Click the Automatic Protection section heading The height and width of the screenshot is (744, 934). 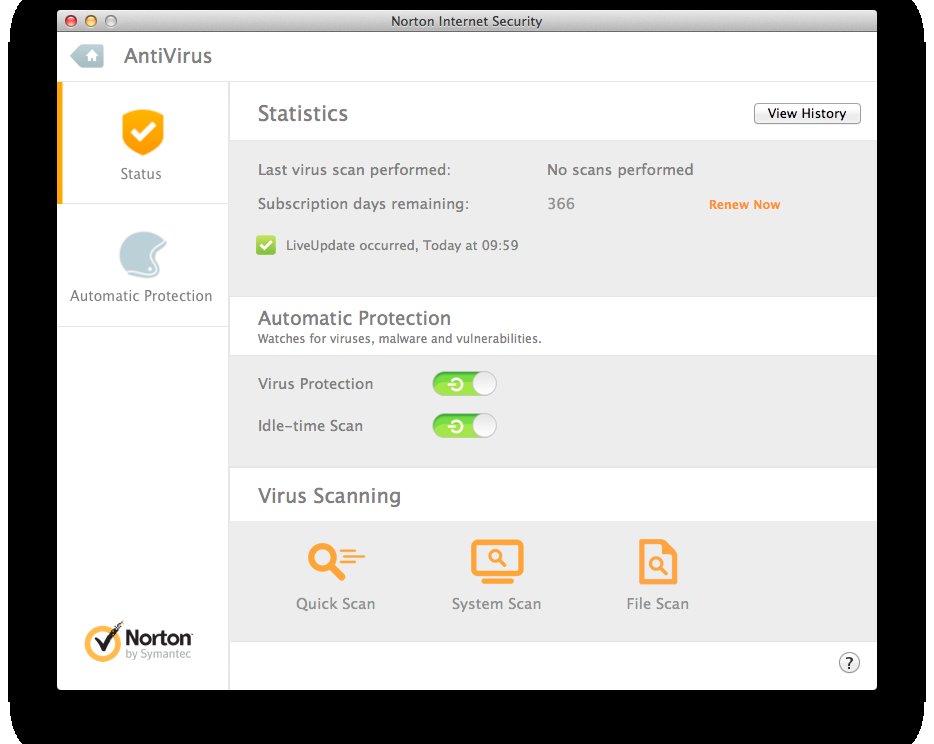tap(354, 318)
